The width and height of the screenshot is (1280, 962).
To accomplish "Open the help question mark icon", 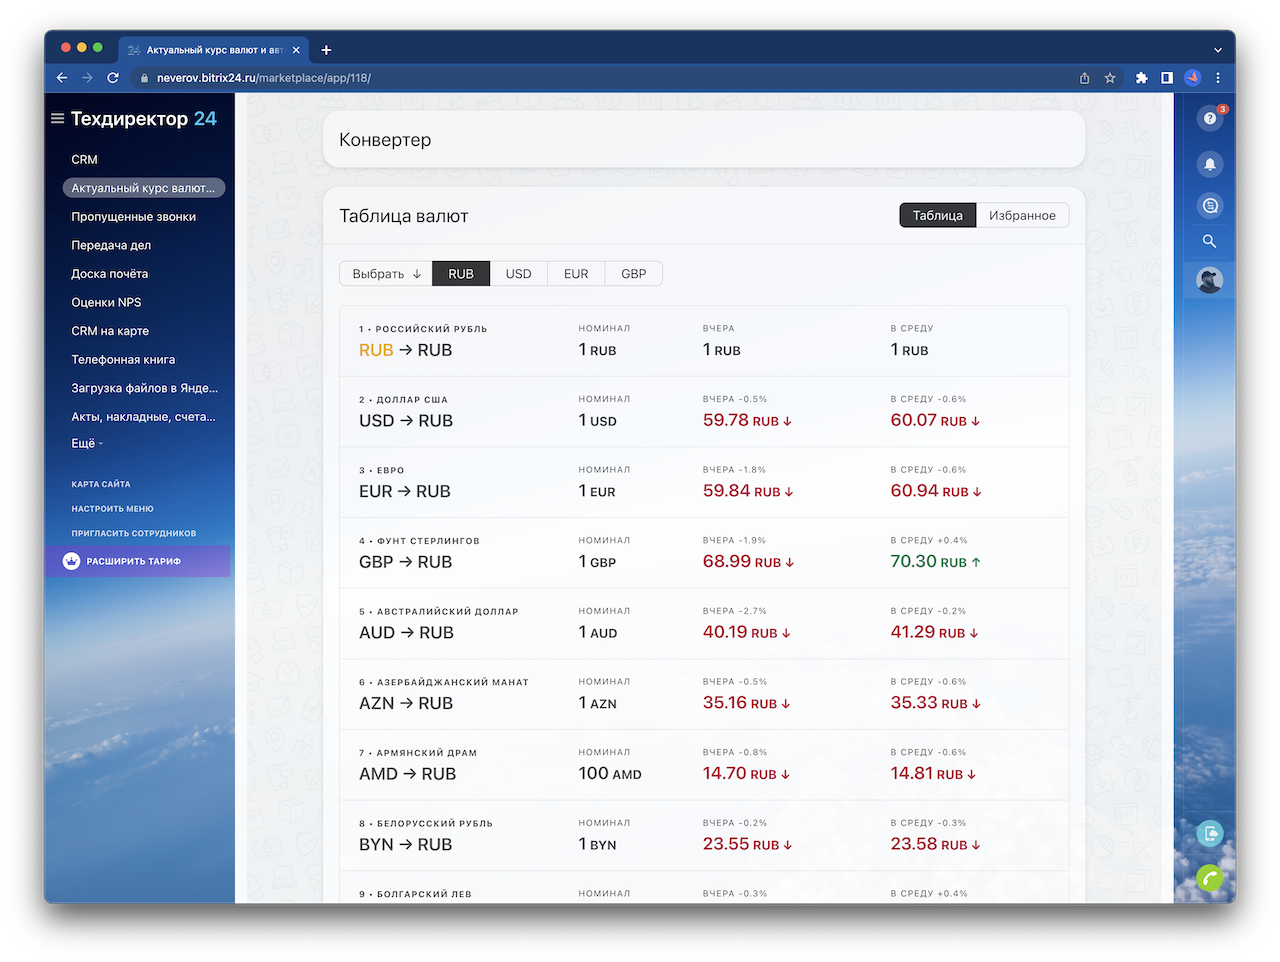I will (x=1209, y=118).
